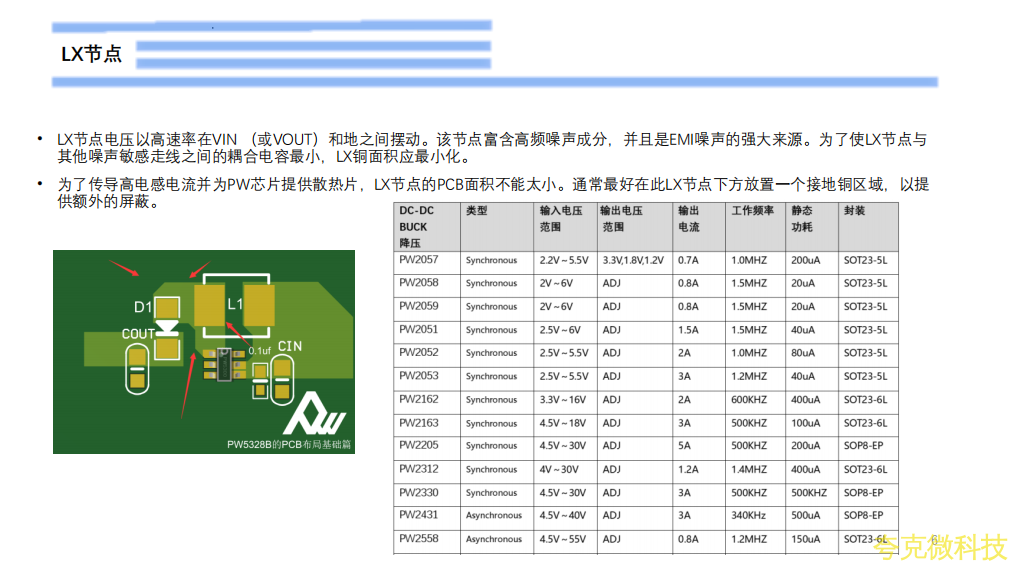Viewport: 1013px width, 561px height.
Task: Click the COUT capacitor footprint
Action: click(137, 370)
